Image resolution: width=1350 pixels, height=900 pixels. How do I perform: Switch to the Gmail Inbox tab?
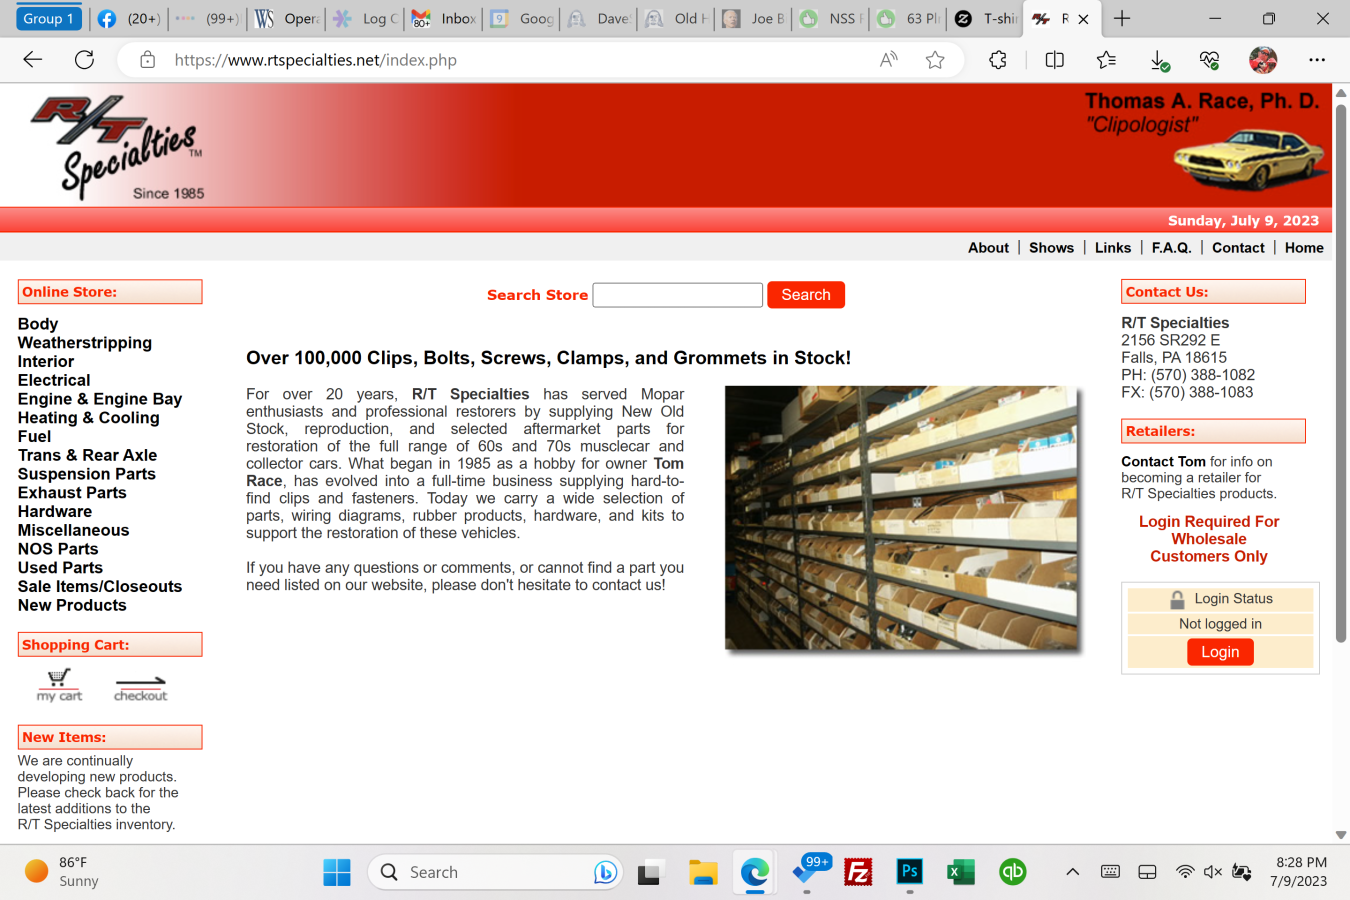click(444, 19)
